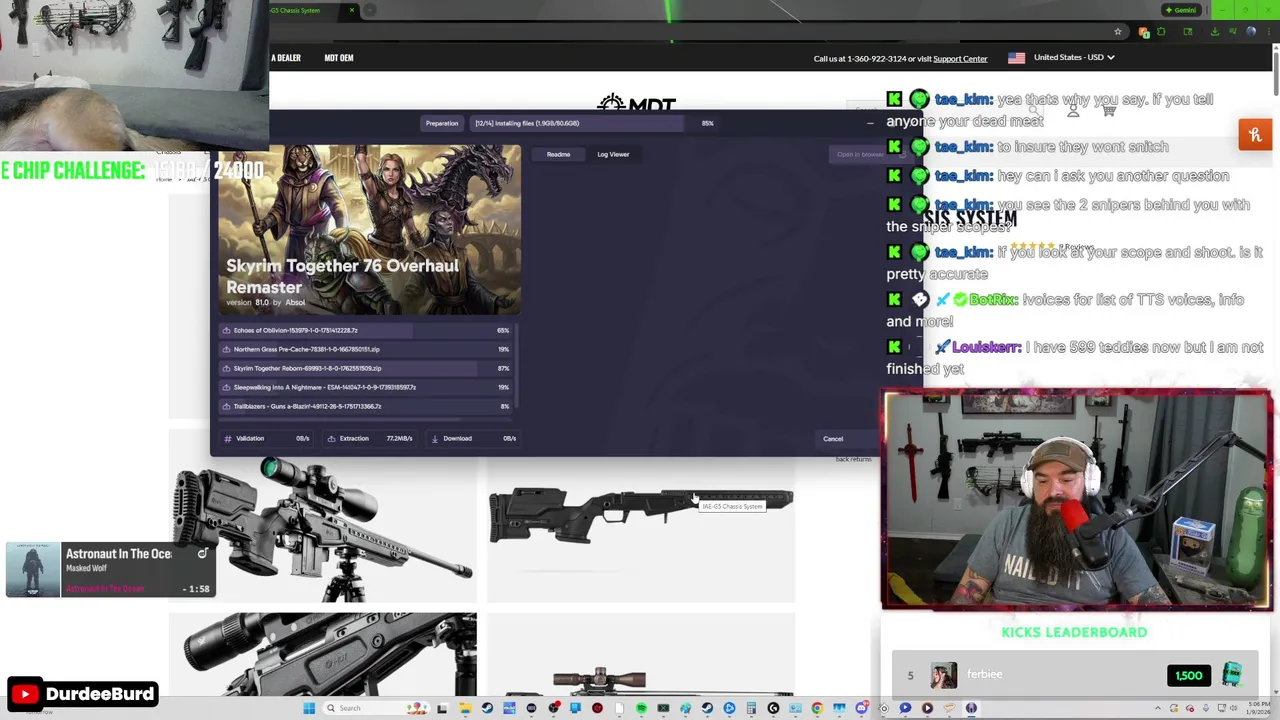Click the orange accessibility widget icon
The width and height of the screenshot is (1280, 720).
(x=1255, y=134)
